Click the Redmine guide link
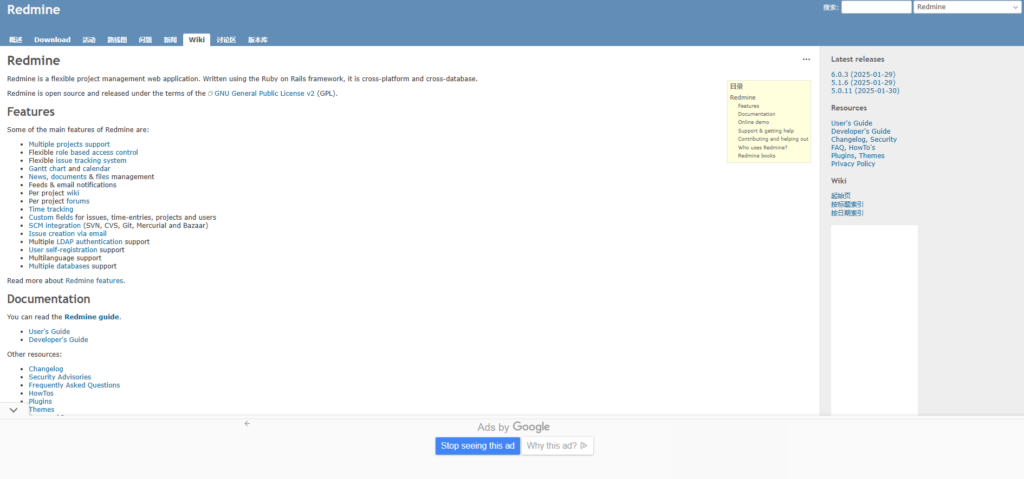The height and width of the screenshot is (479, 1024). click(x=92, y=317)
